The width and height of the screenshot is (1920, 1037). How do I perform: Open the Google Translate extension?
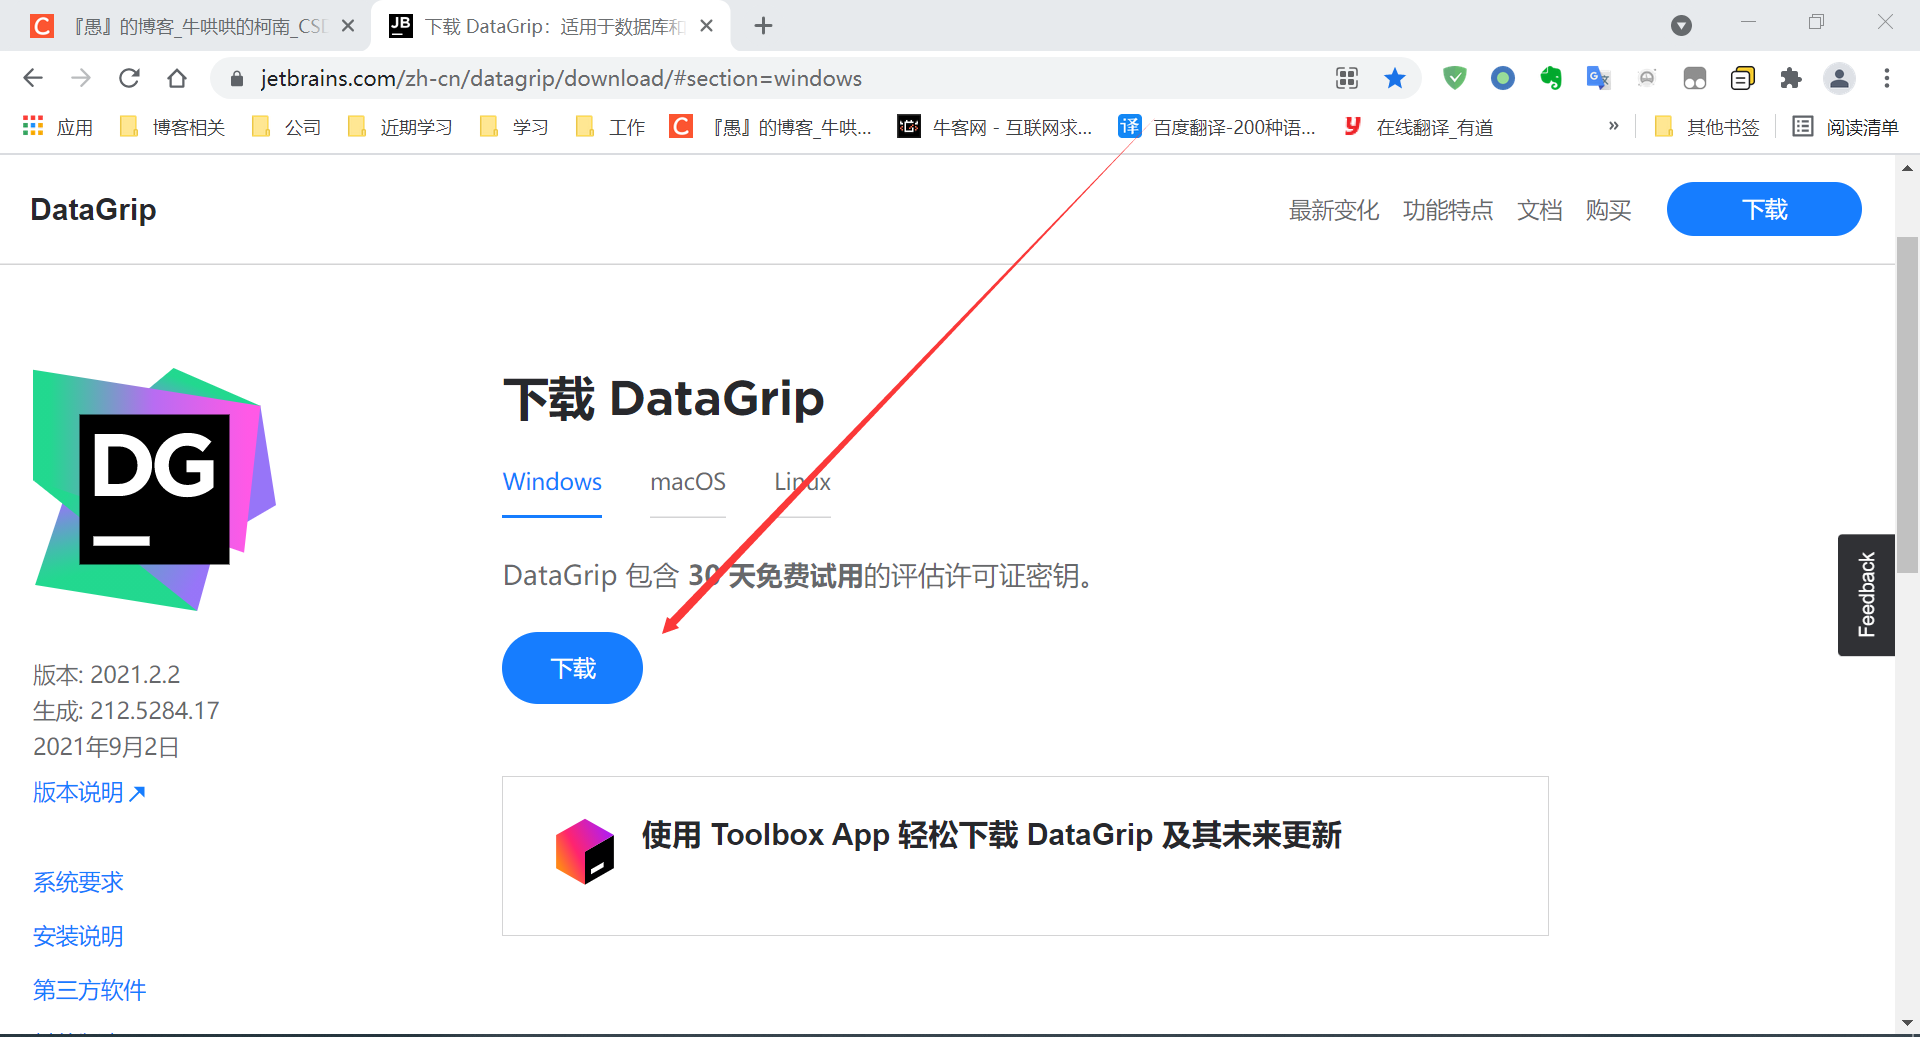pyautogui.click(x=1599, y=78)
